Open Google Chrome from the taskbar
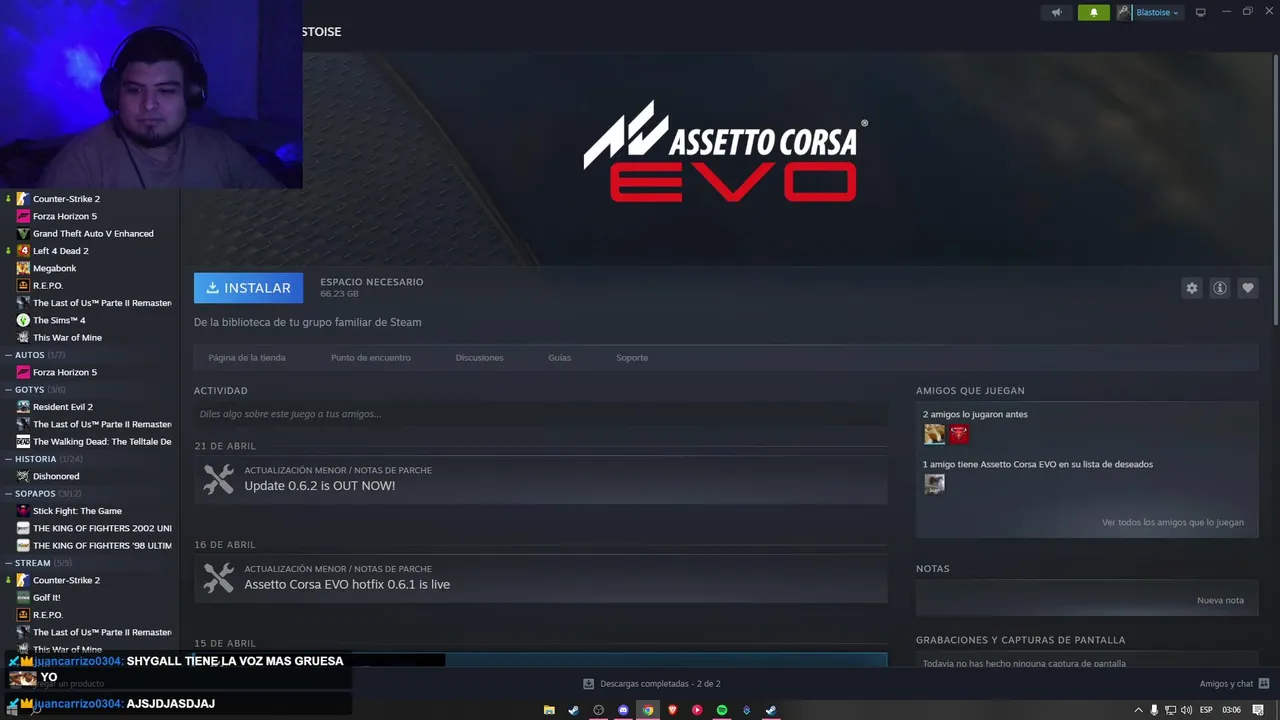Viewport: 1280px width, 720px height. click(x=648, y=710)
